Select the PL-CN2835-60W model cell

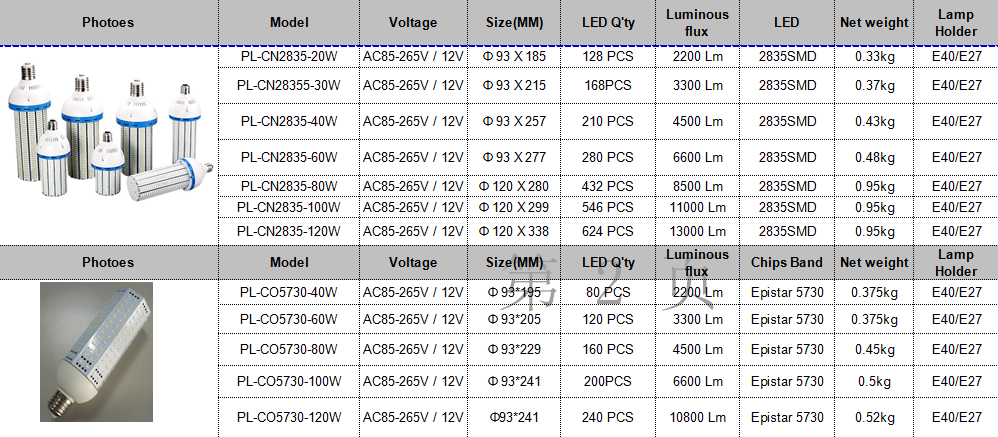[x=288, y=157]
